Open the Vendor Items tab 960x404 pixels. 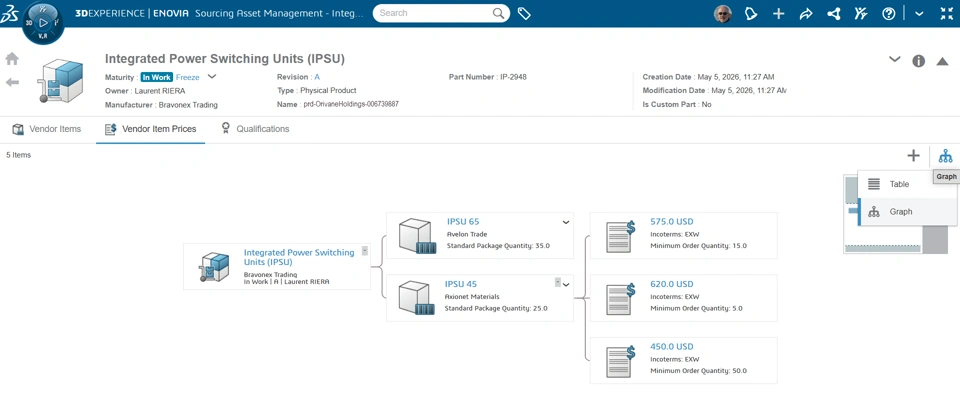click(47, 129)
